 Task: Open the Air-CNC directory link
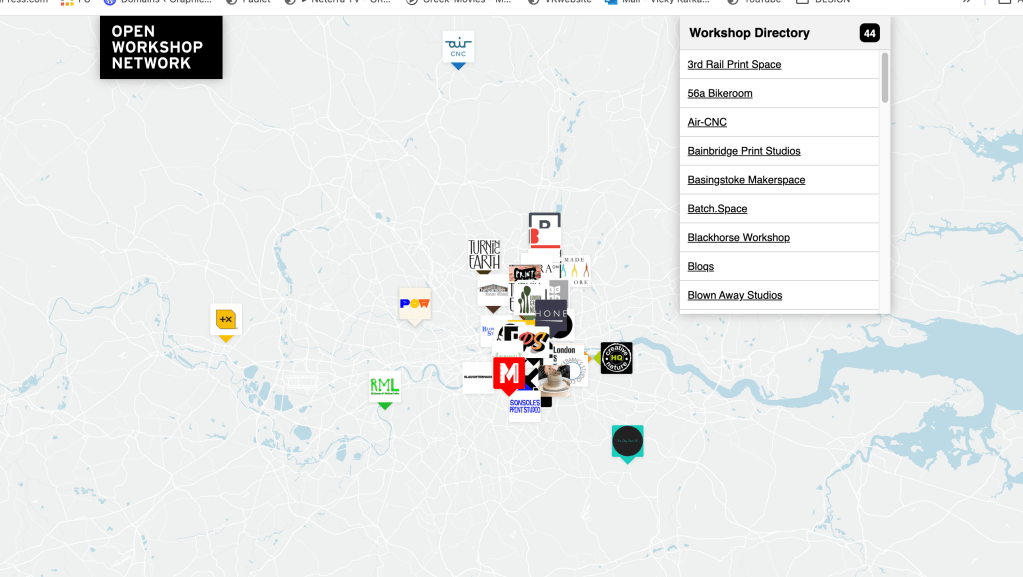(707, 123)
